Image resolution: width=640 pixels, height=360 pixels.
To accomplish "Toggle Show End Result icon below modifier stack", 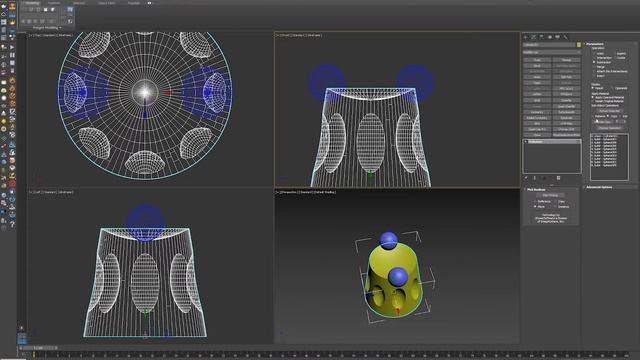I will (535, 178).
